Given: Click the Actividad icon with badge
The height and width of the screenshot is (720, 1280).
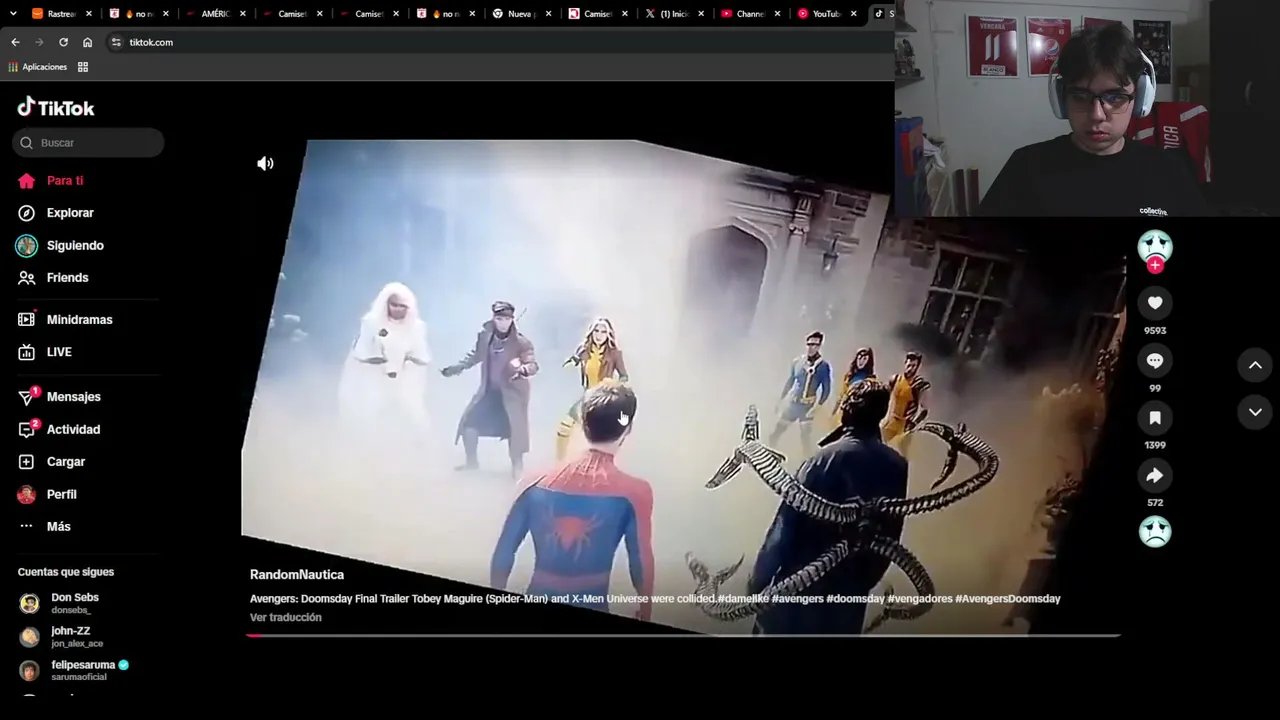Looking at the screenshot, I should [x=27, y=430].
